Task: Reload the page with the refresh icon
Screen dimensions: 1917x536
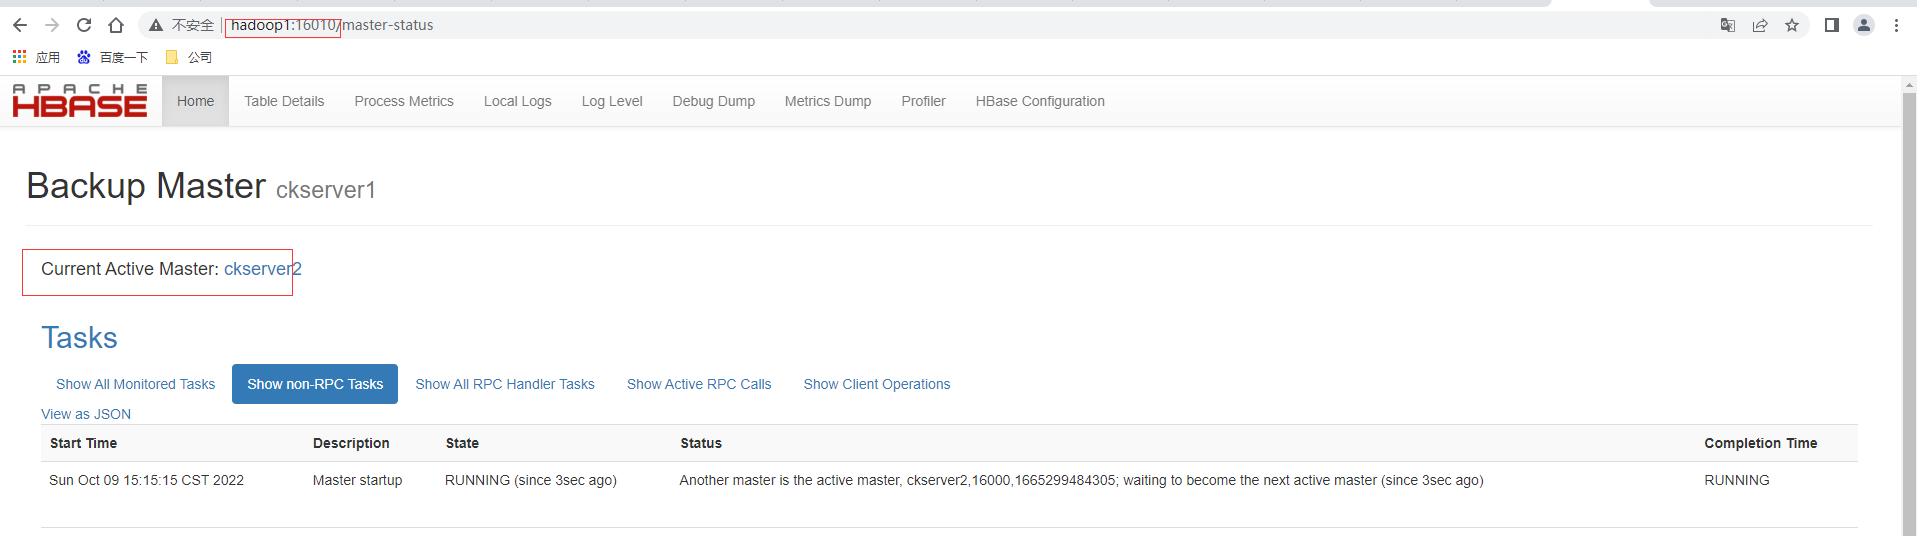Action: 84,25
